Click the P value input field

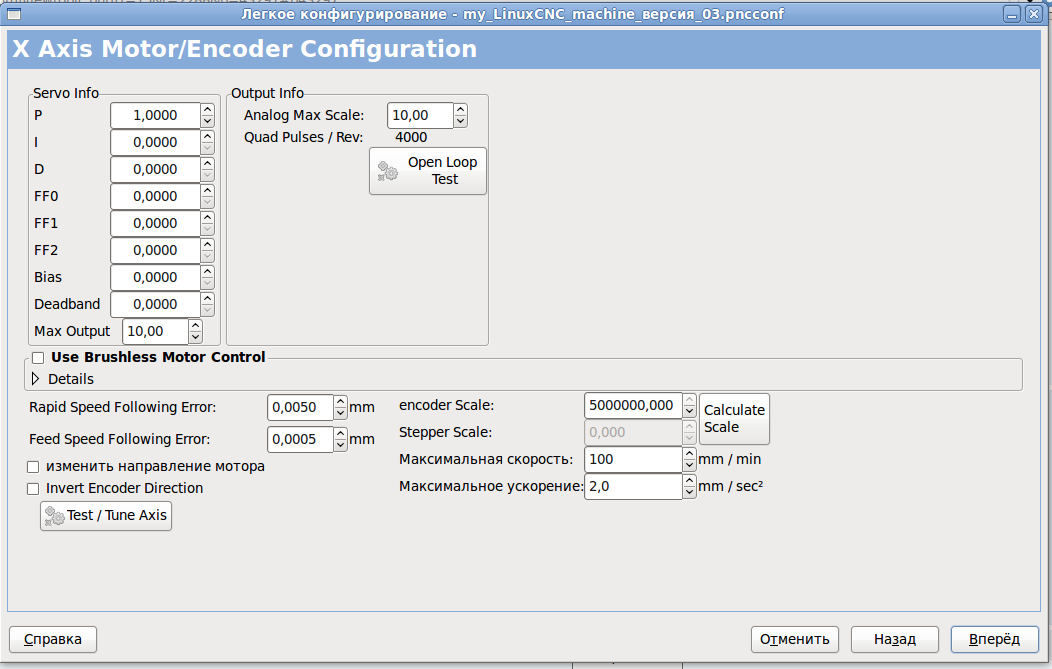click(x=155, y=115)
